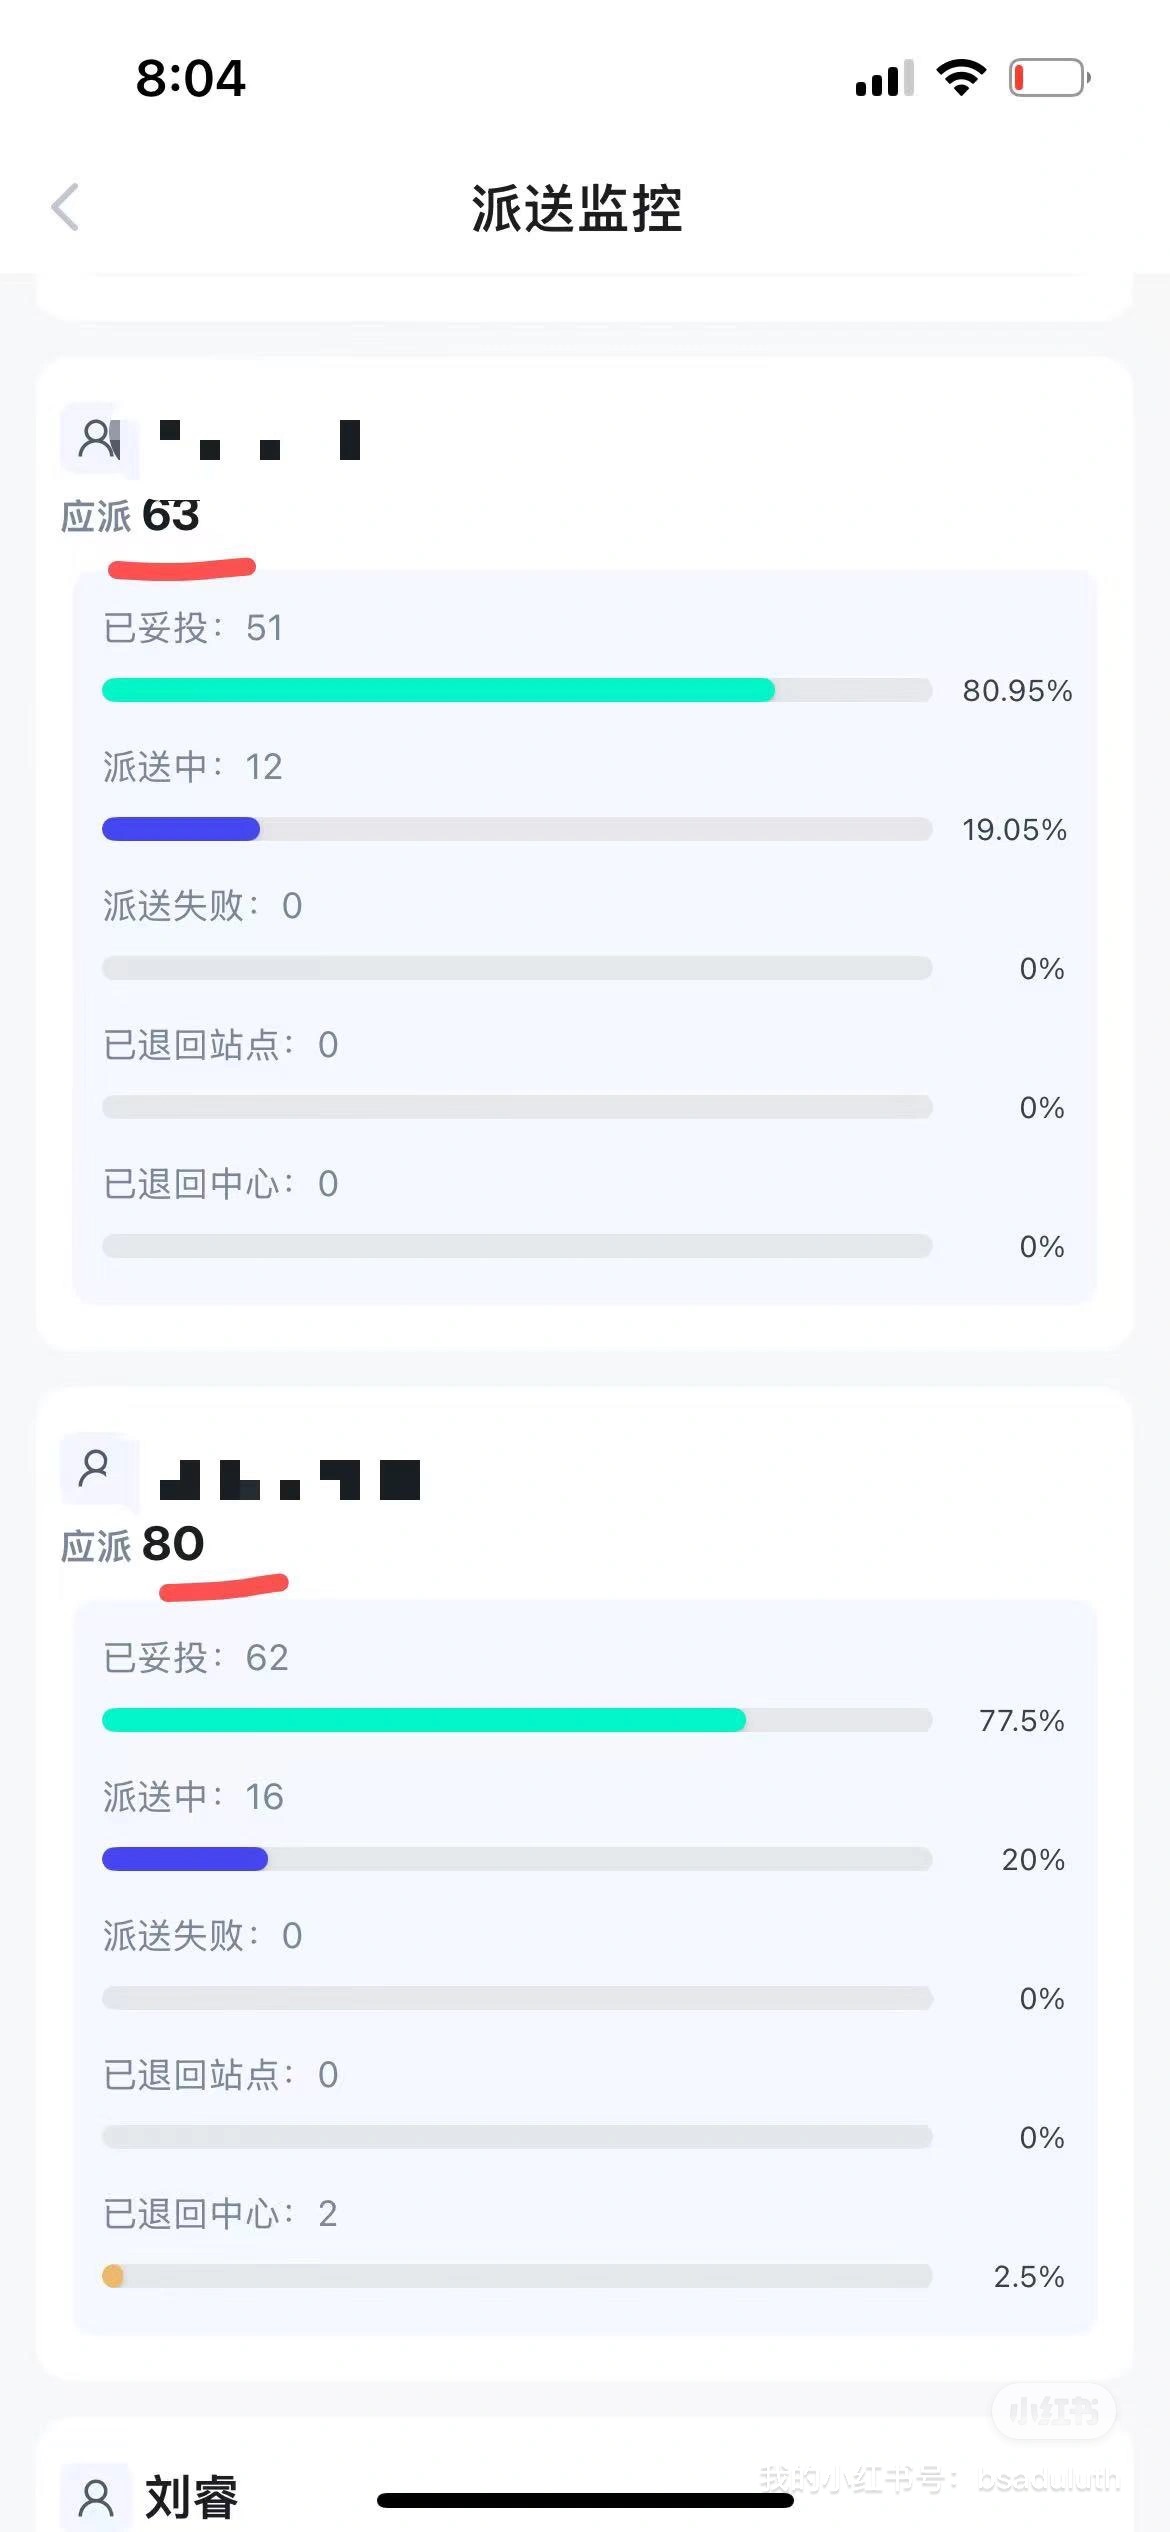Tap the 80.95% delivered progress bar
Viewport: 1170px width, 2532px height.
click(x=517, y=690)
